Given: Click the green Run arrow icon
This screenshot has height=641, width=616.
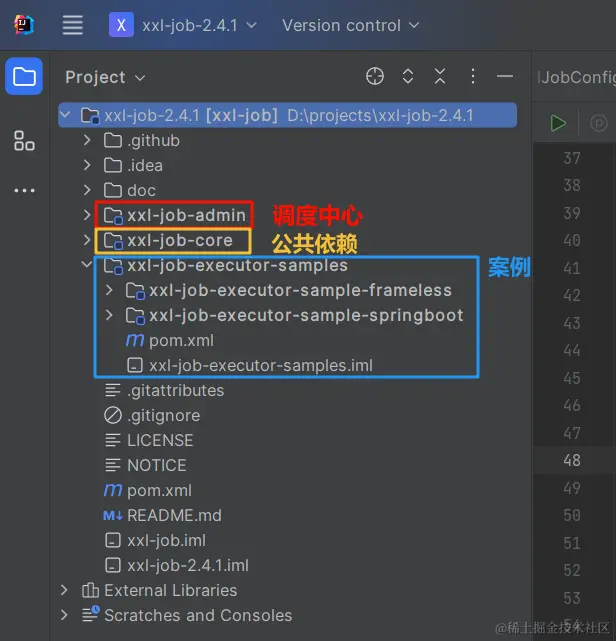Looking at the screenshot, I should pyautogui.click(x=558, y=123).
